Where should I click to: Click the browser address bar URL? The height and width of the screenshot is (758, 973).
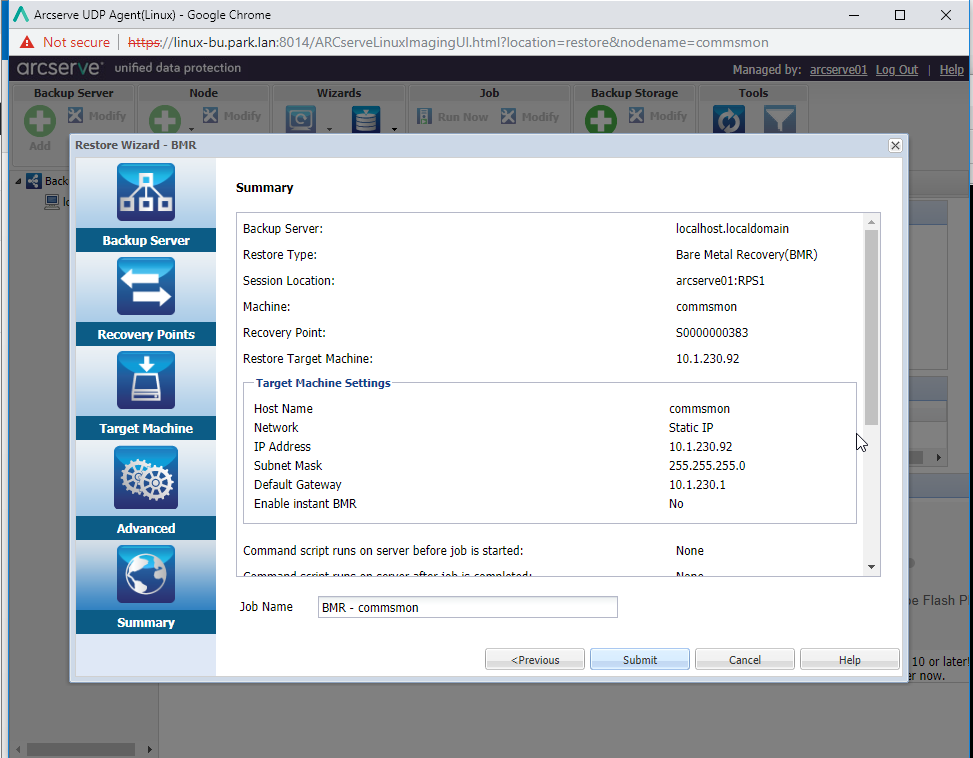pos(448,42)
